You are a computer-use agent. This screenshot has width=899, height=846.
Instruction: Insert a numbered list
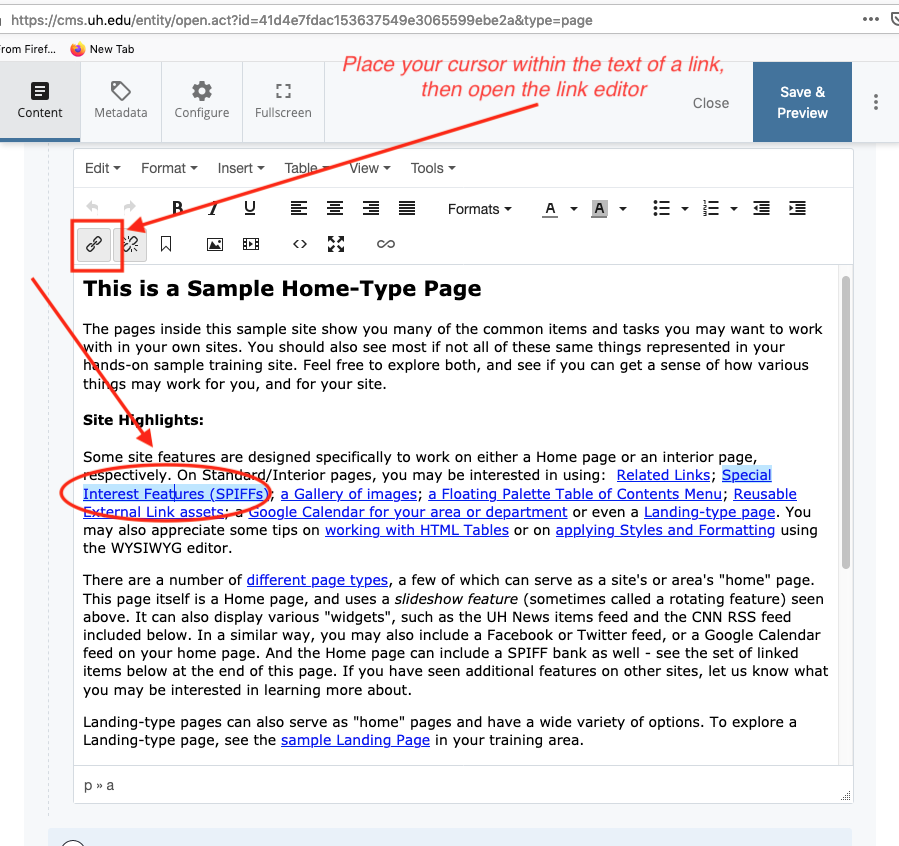(710, 209)
